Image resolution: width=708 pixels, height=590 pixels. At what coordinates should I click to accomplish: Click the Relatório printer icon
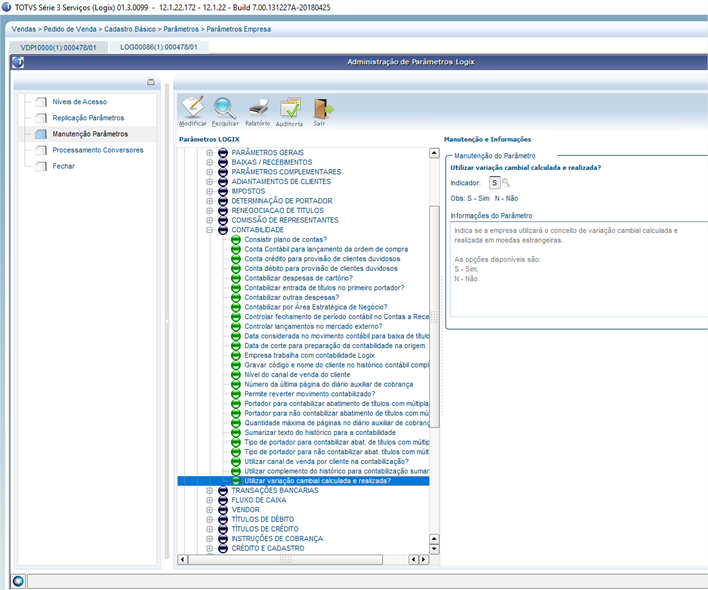click(x=258, y=107)
